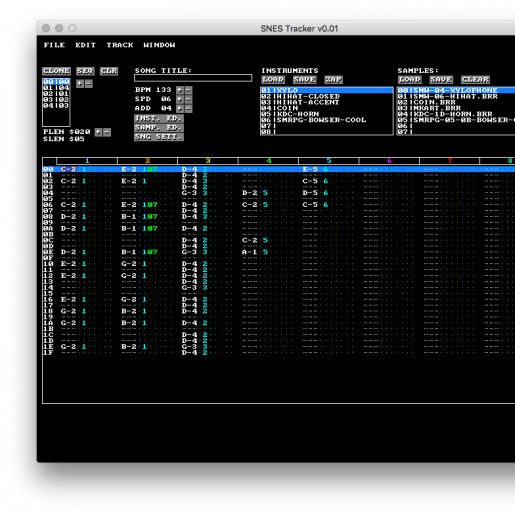Click LOAD under Instruments
Screen dimensions: 515x515
point(273,80)
